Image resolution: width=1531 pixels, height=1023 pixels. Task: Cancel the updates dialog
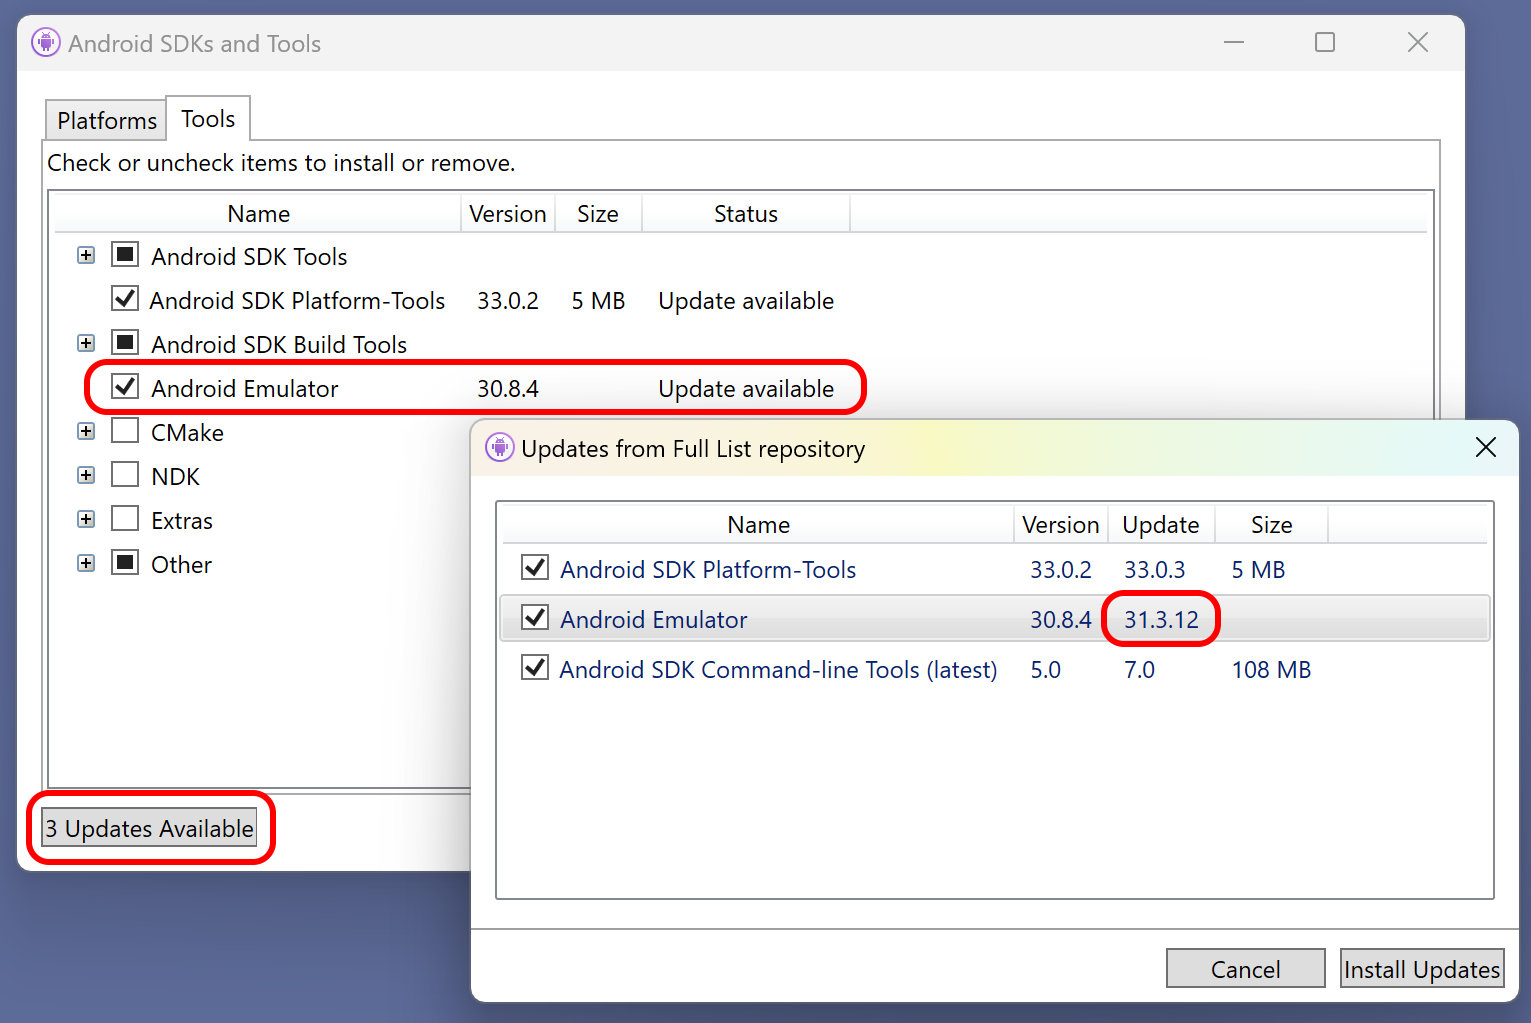[x=1245, y=968]
